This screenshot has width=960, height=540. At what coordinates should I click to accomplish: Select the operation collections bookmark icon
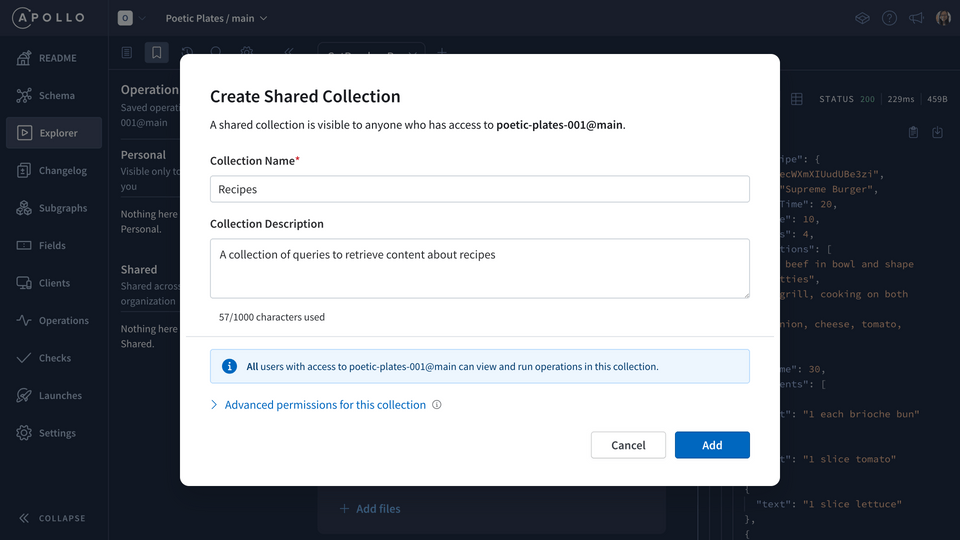coord(157,53)
